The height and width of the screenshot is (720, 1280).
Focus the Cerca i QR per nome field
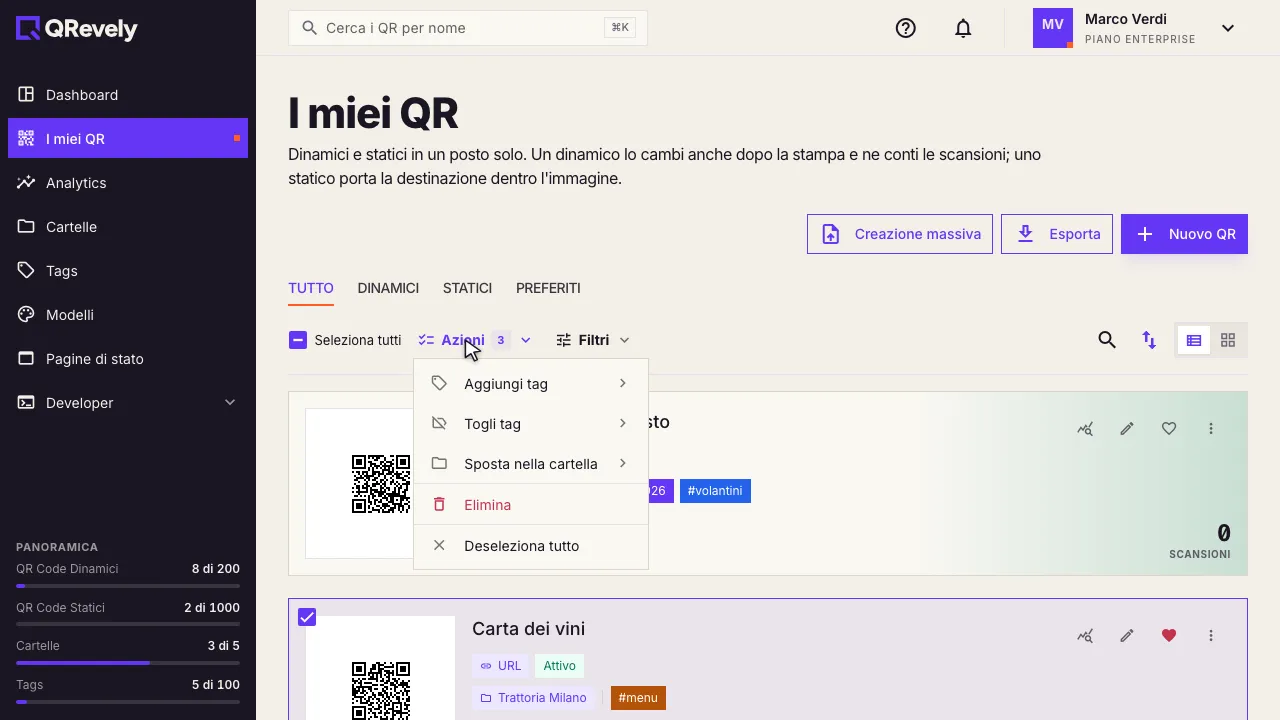(x=468, y=28)
